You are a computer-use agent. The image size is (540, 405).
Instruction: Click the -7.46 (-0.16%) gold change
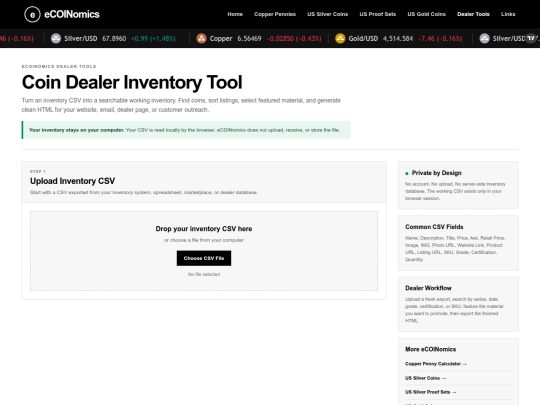tap(440, 38)
